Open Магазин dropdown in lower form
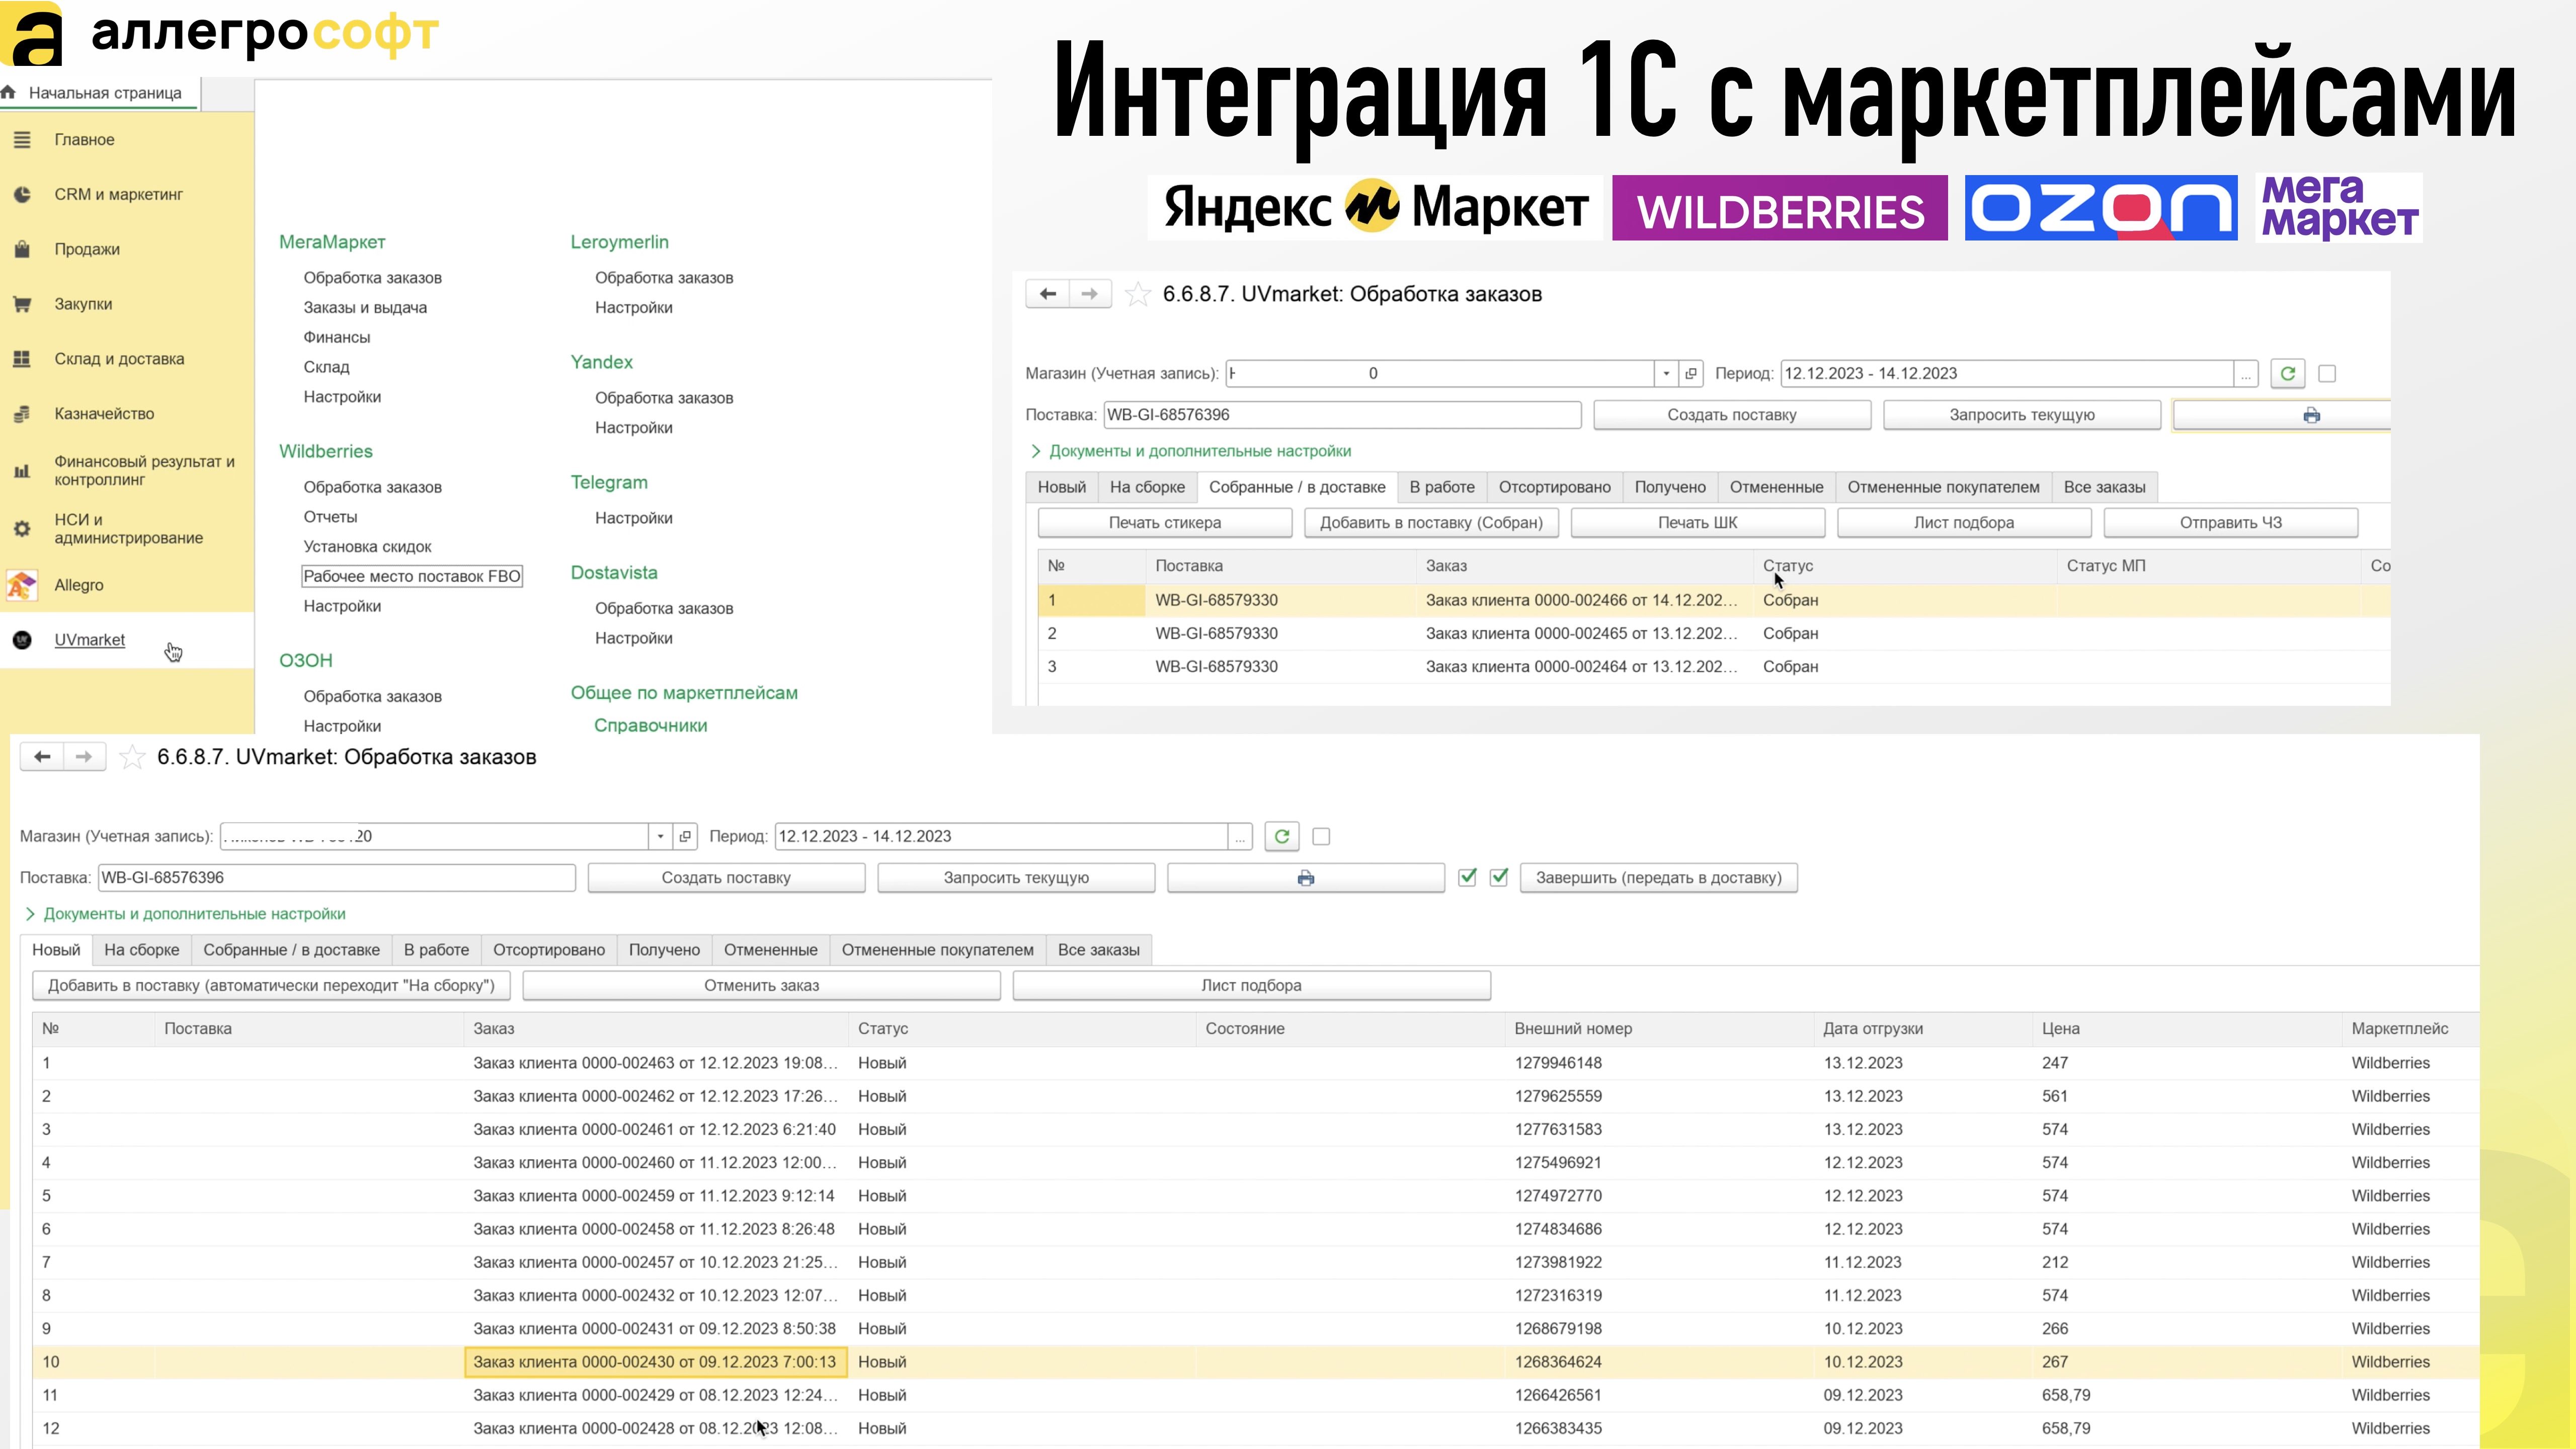The width and height of the screenshot is (2576, 1449). tap(660, 836)
